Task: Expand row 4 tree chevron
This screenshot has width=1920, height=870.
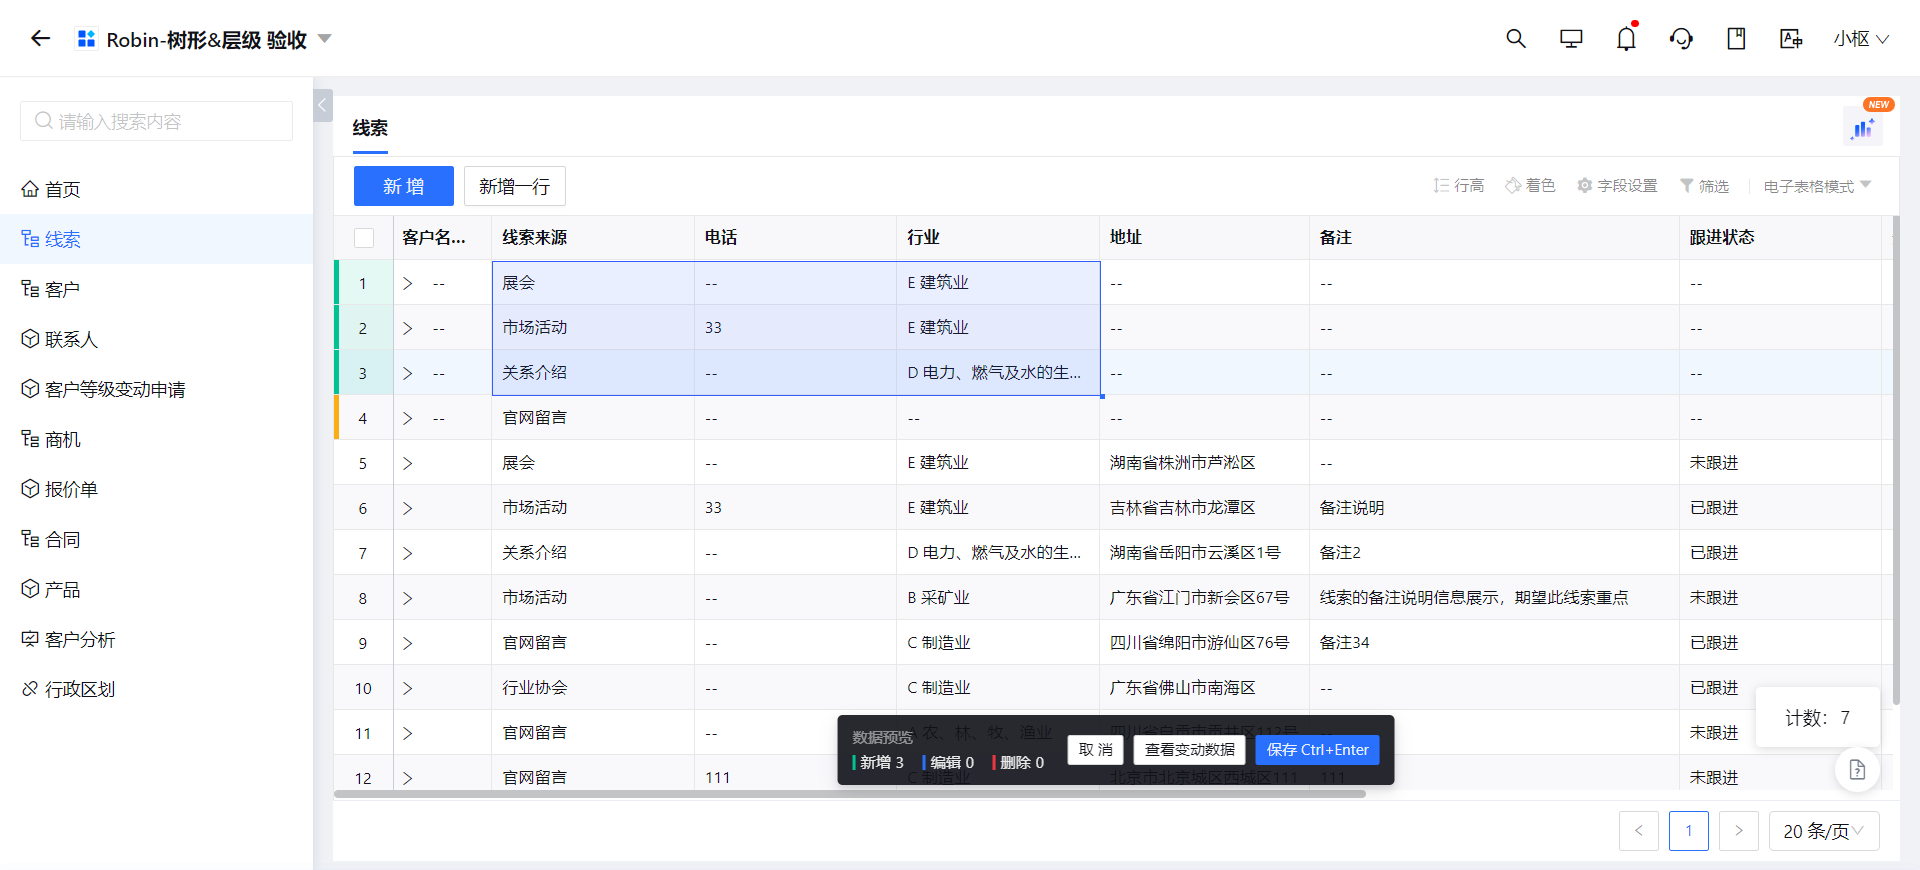Action: 408,418
